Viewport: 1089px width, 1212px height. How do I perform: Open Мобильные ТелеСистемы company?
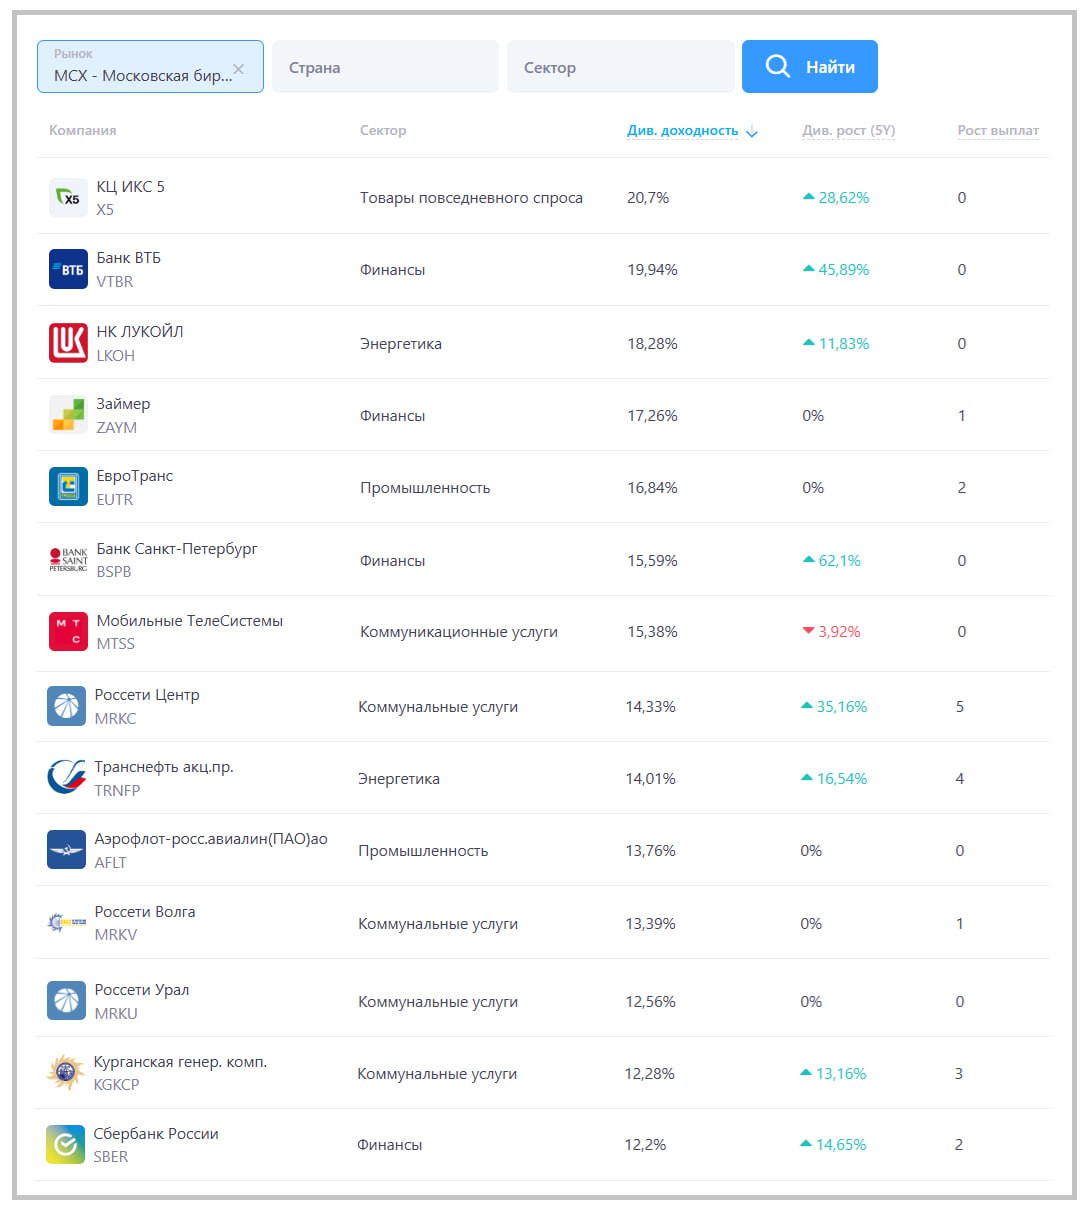point(190,621)
